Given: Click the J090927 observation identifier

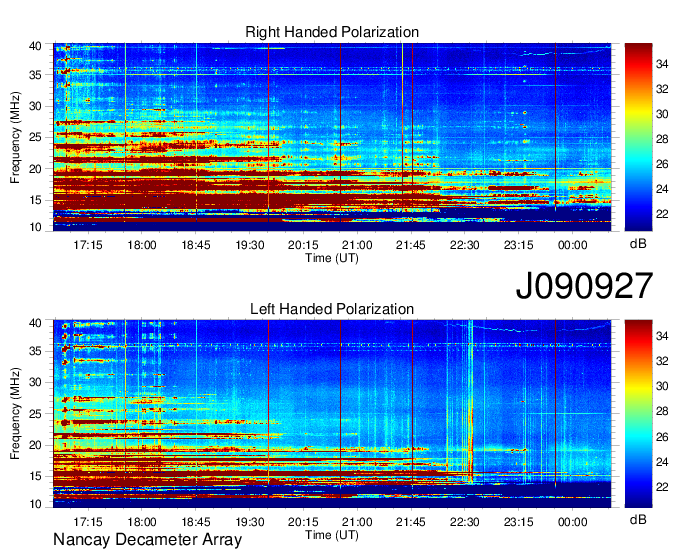Looking at the screenshot, I should 584,285.
